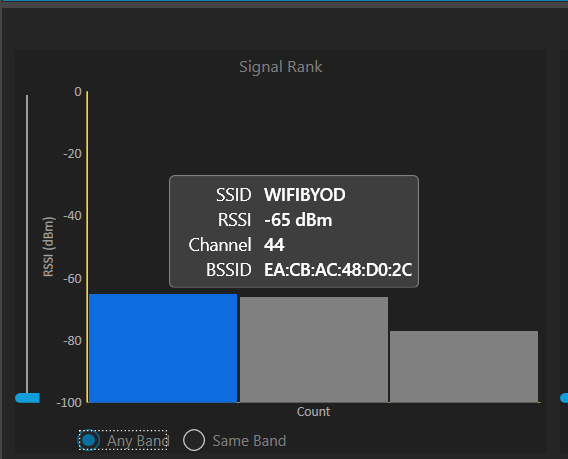Click the WIFIBYOD SSID in tooltip

coord(305,195)
